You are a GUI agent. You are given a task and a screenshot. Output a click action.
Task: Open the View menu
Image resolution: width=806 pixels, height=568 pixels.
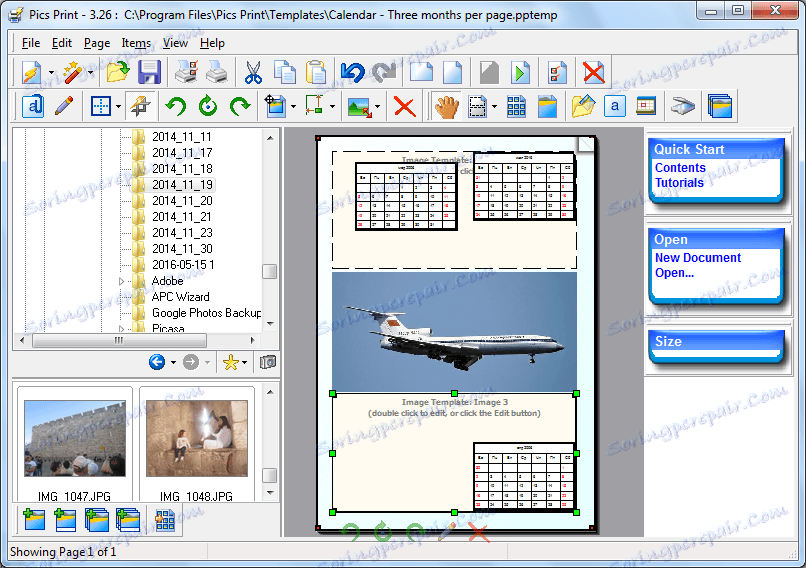175,43
